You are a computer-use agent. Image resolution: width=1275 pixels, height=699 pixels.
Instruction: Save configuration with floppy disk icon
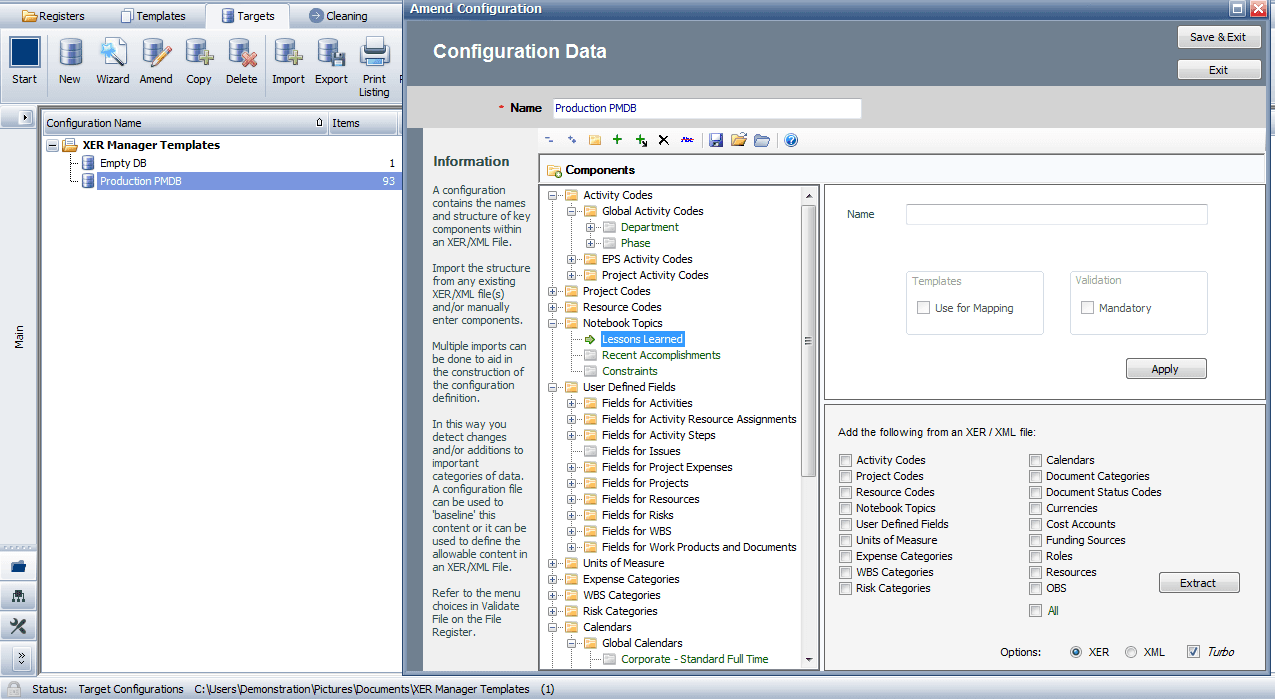tap(716, 141)
